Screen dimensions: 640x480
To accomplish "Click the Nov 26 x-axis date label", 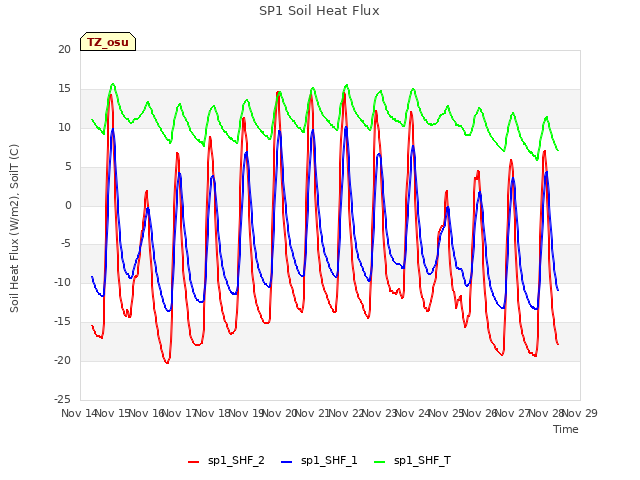I will click(x=479, y=413).
